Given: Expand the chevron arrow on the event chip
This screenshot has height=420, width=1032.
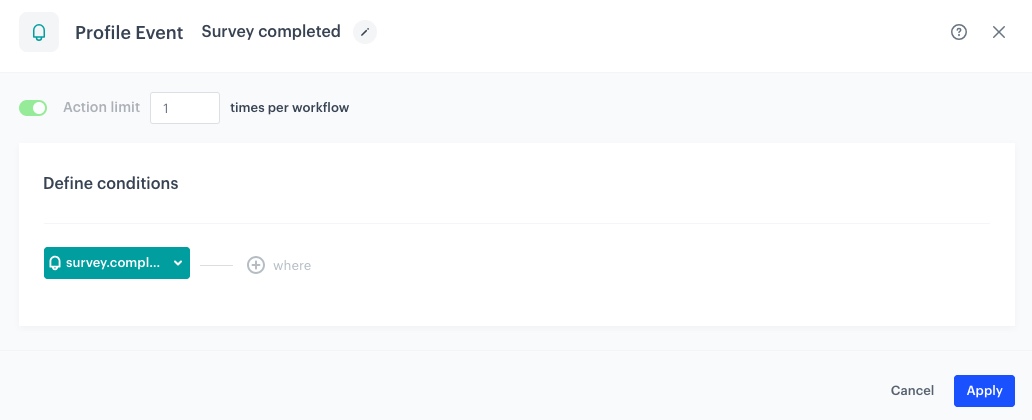Looking at the screenshot, I should tap(178, 263).
